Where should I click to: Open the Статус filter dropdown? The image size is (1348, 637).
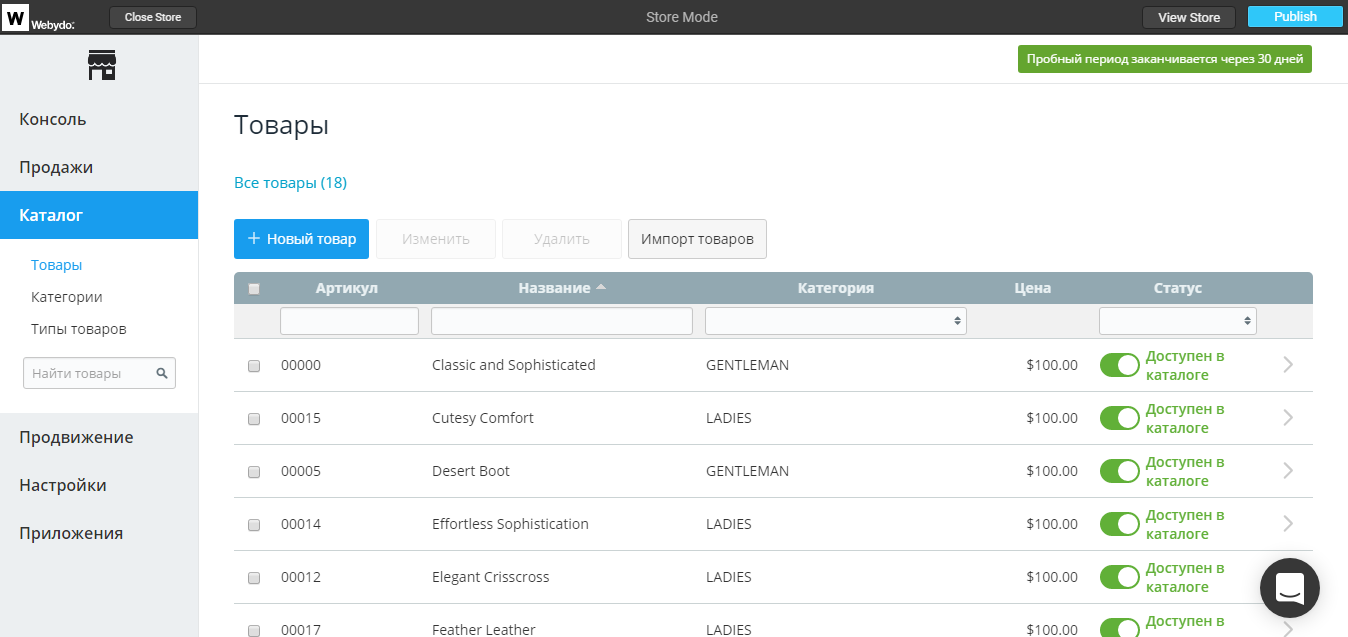[1177, 321]
